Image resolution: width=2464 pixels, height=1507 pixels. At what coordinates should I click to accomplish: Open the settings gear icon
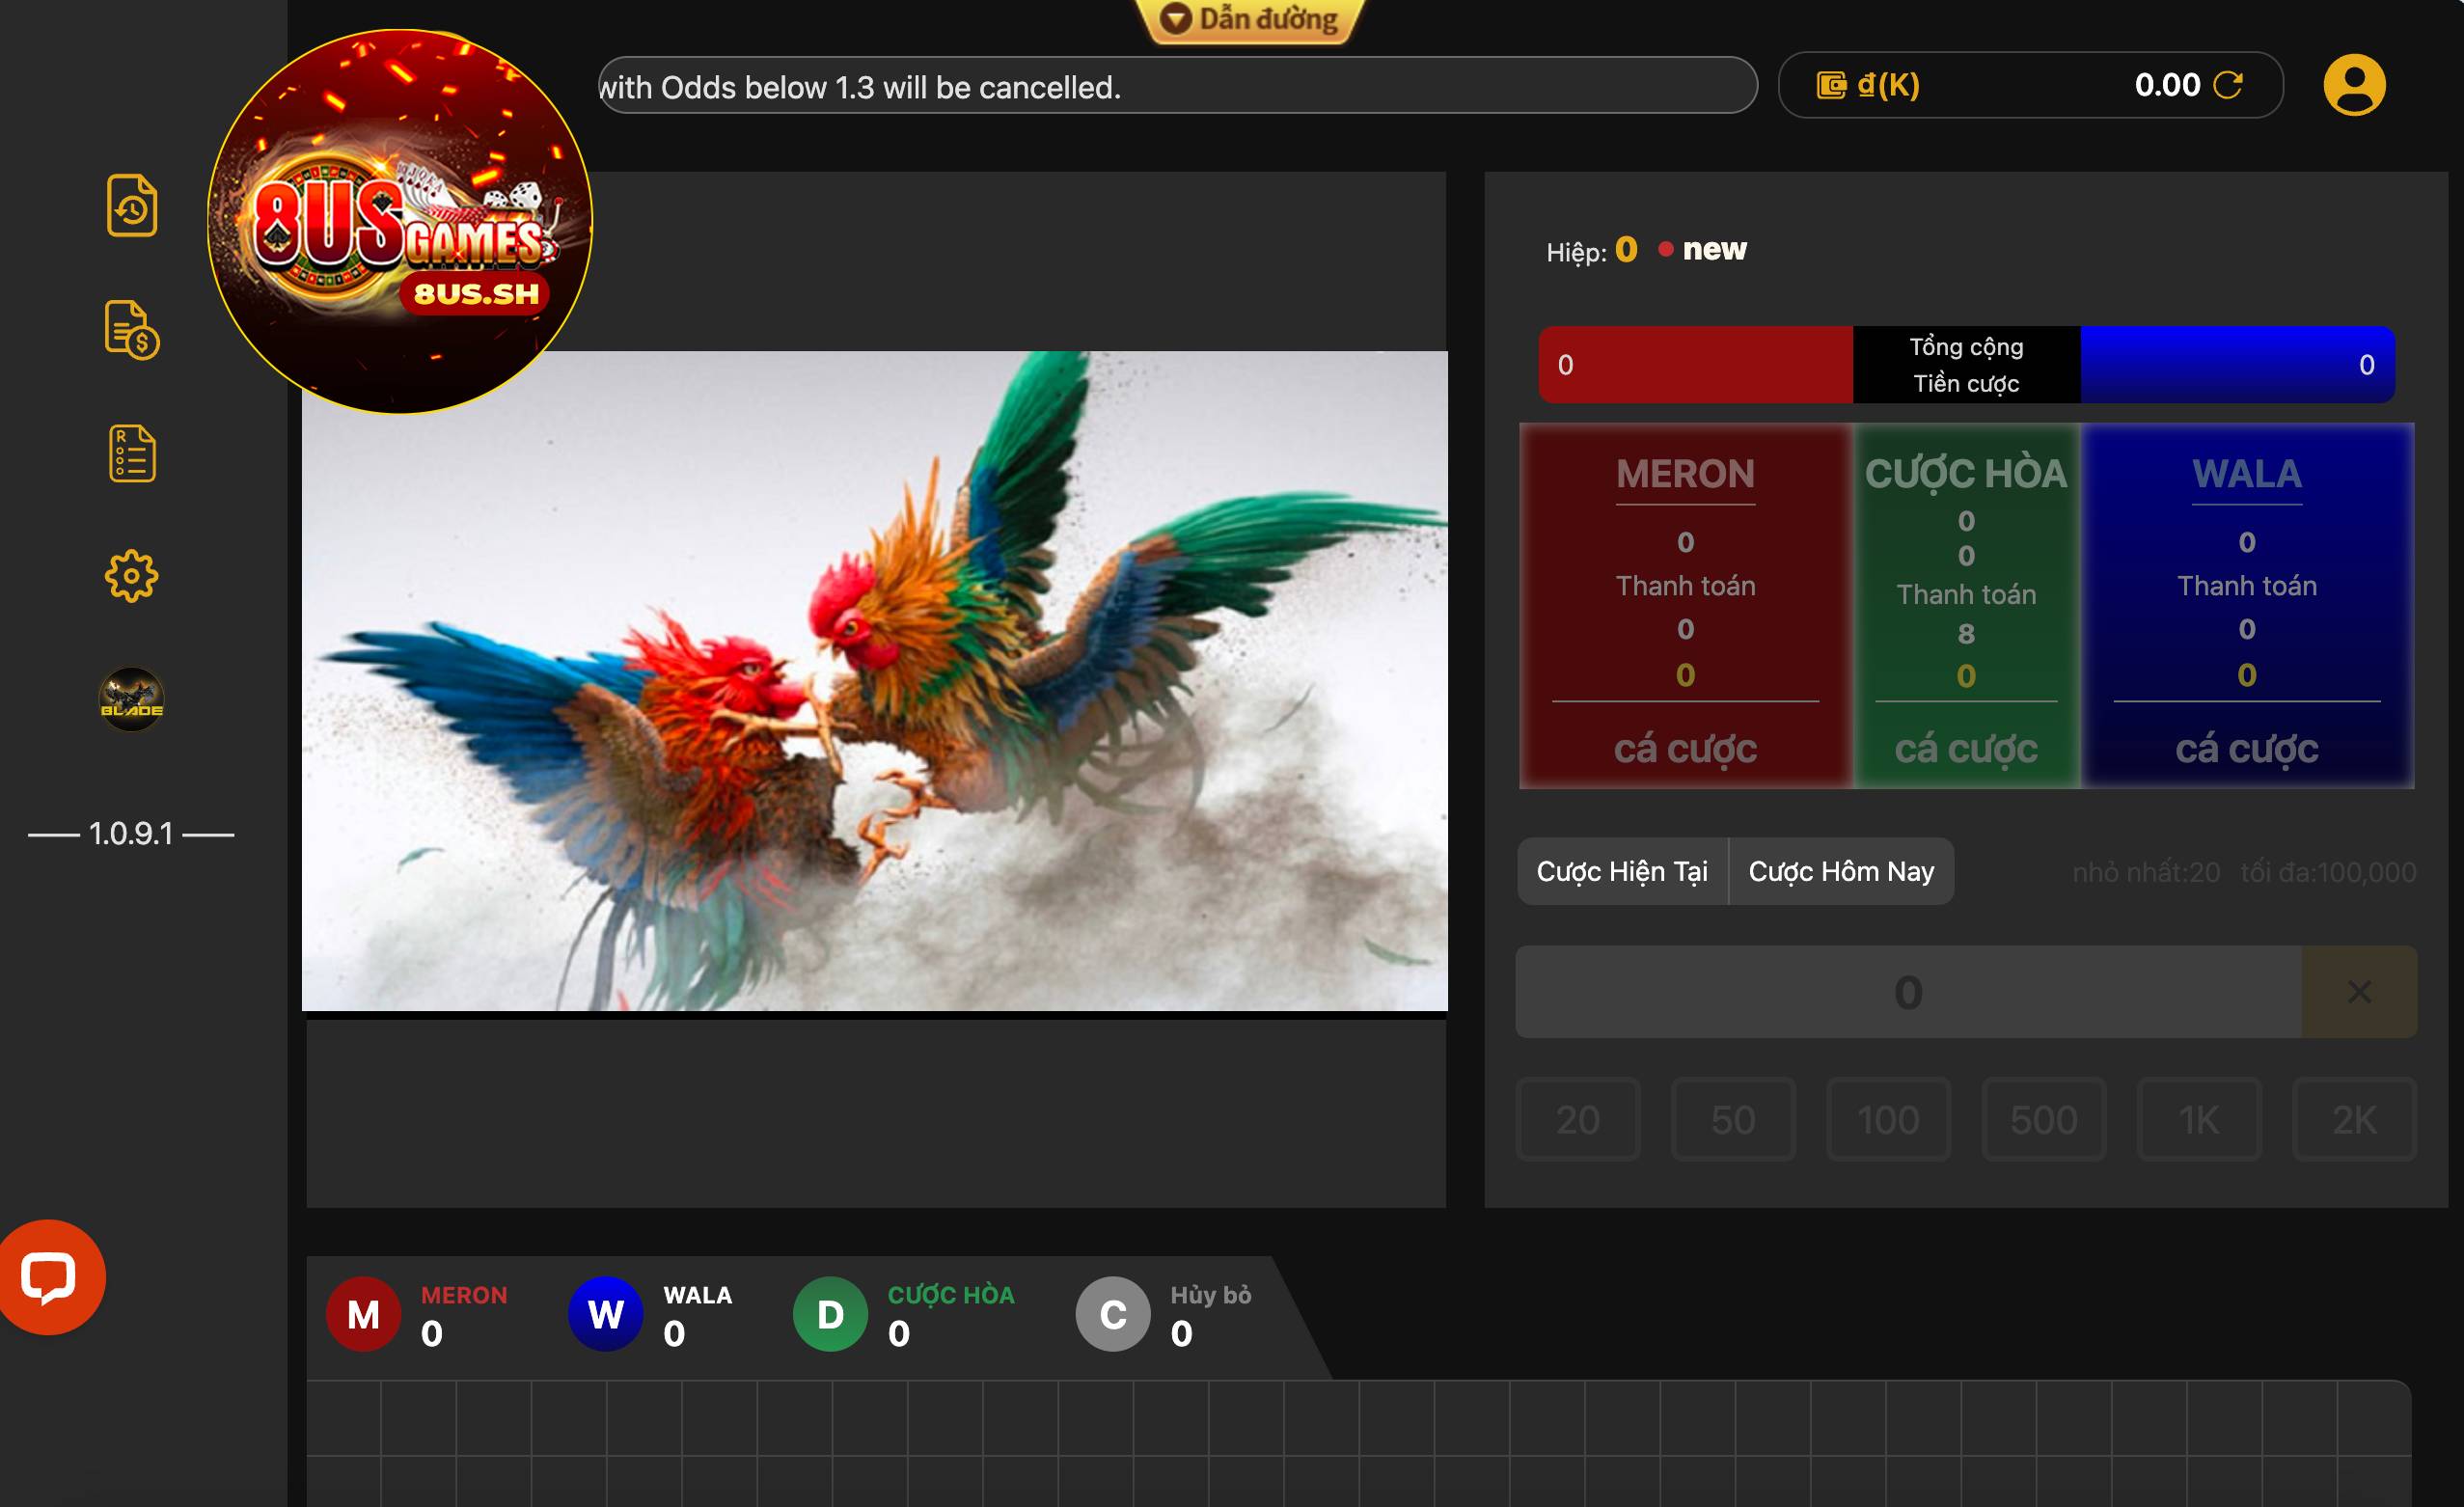pyautogui.click(x=132, y=576)
